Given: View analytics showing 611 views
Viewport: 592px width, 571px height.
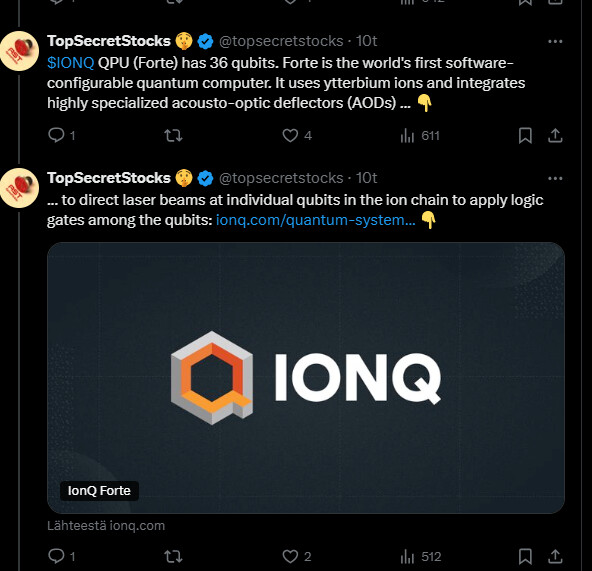Looking at the screenshot, I should (420, 136).
